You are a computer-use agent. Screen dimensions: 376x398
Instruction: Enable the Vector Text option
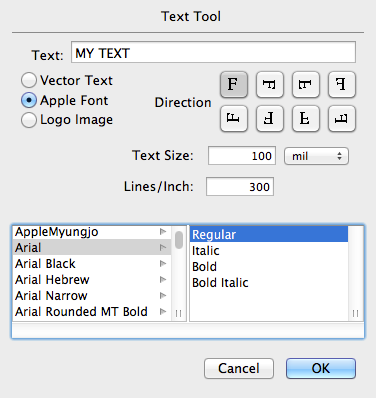point(29,80)
